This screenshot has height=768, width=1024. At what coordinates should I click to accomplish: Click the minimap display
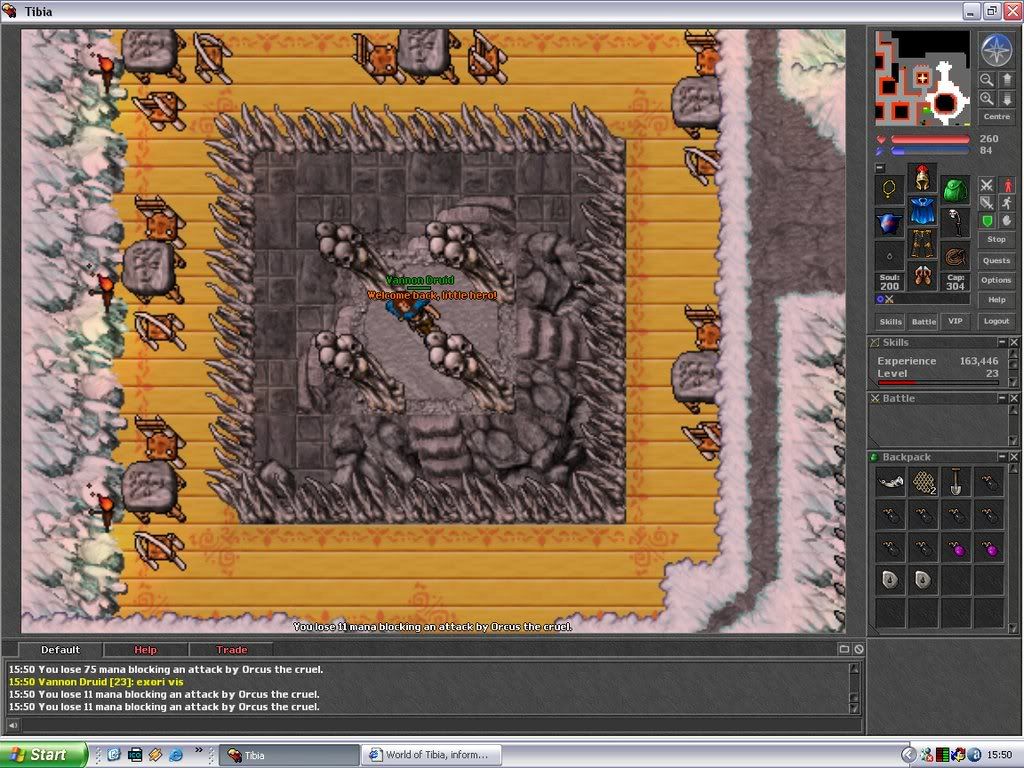point(922,78)
